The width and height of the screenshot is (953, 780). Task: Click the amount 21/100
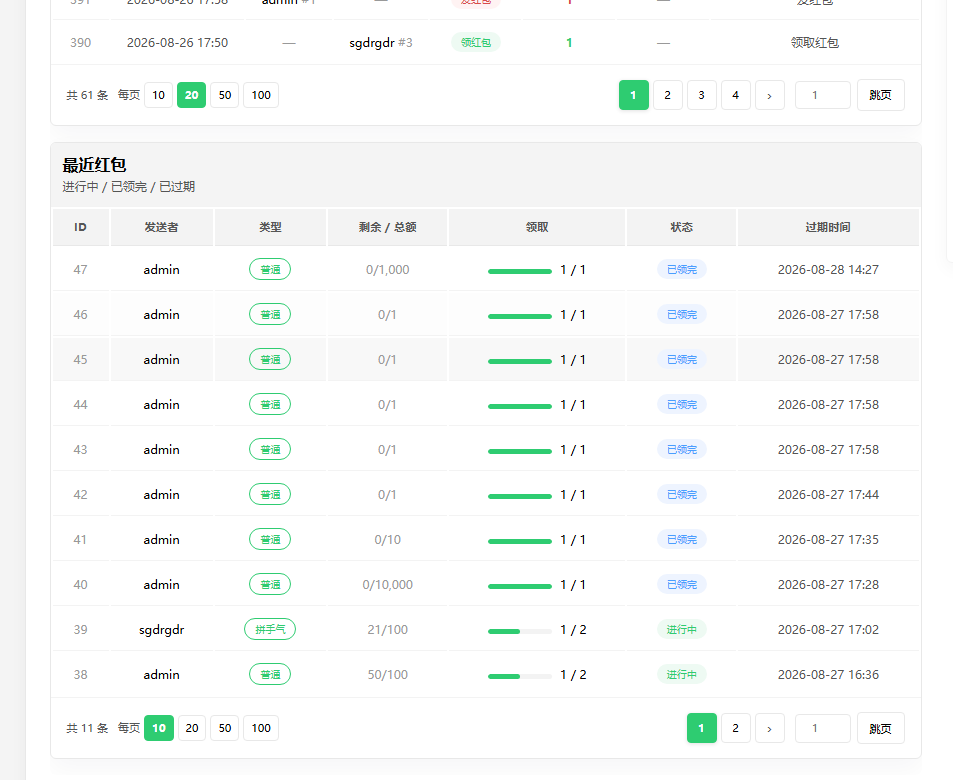pos(388,630)
